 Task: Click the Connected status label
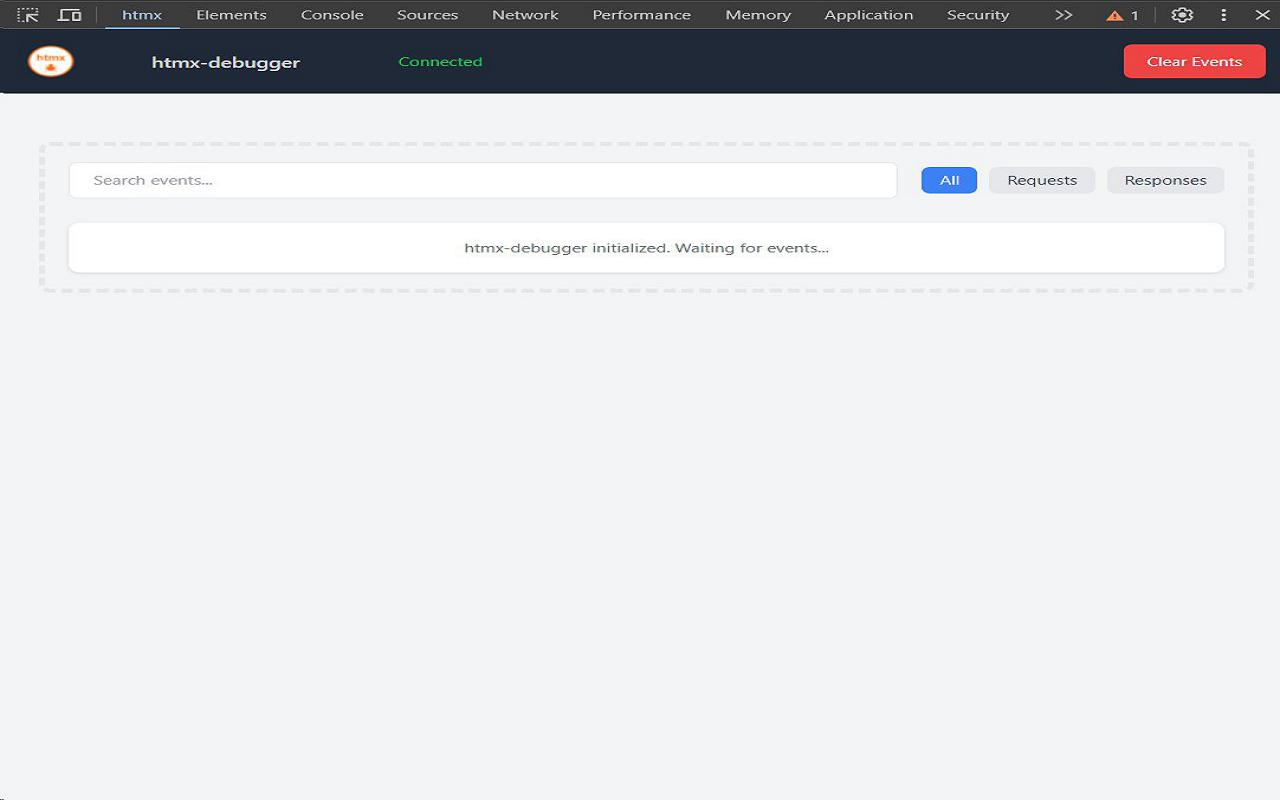(x=440, y=62)
